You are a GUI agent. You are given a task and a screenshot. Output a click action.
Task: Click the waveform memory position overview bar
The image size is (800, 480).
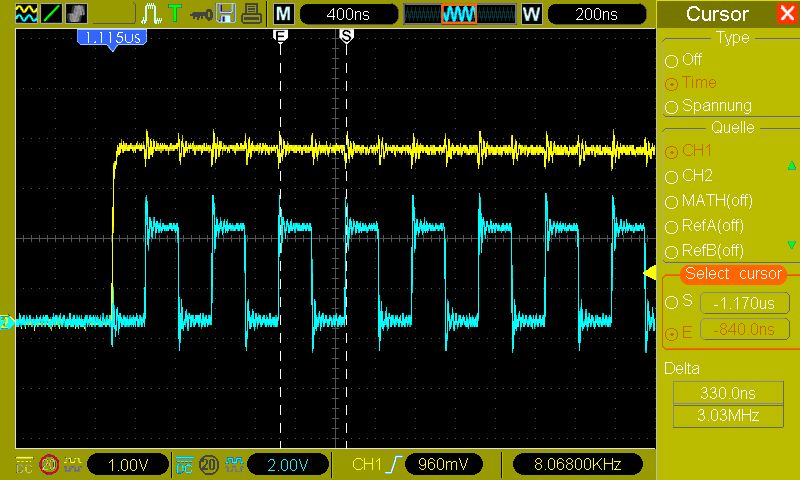coord(459,14)
